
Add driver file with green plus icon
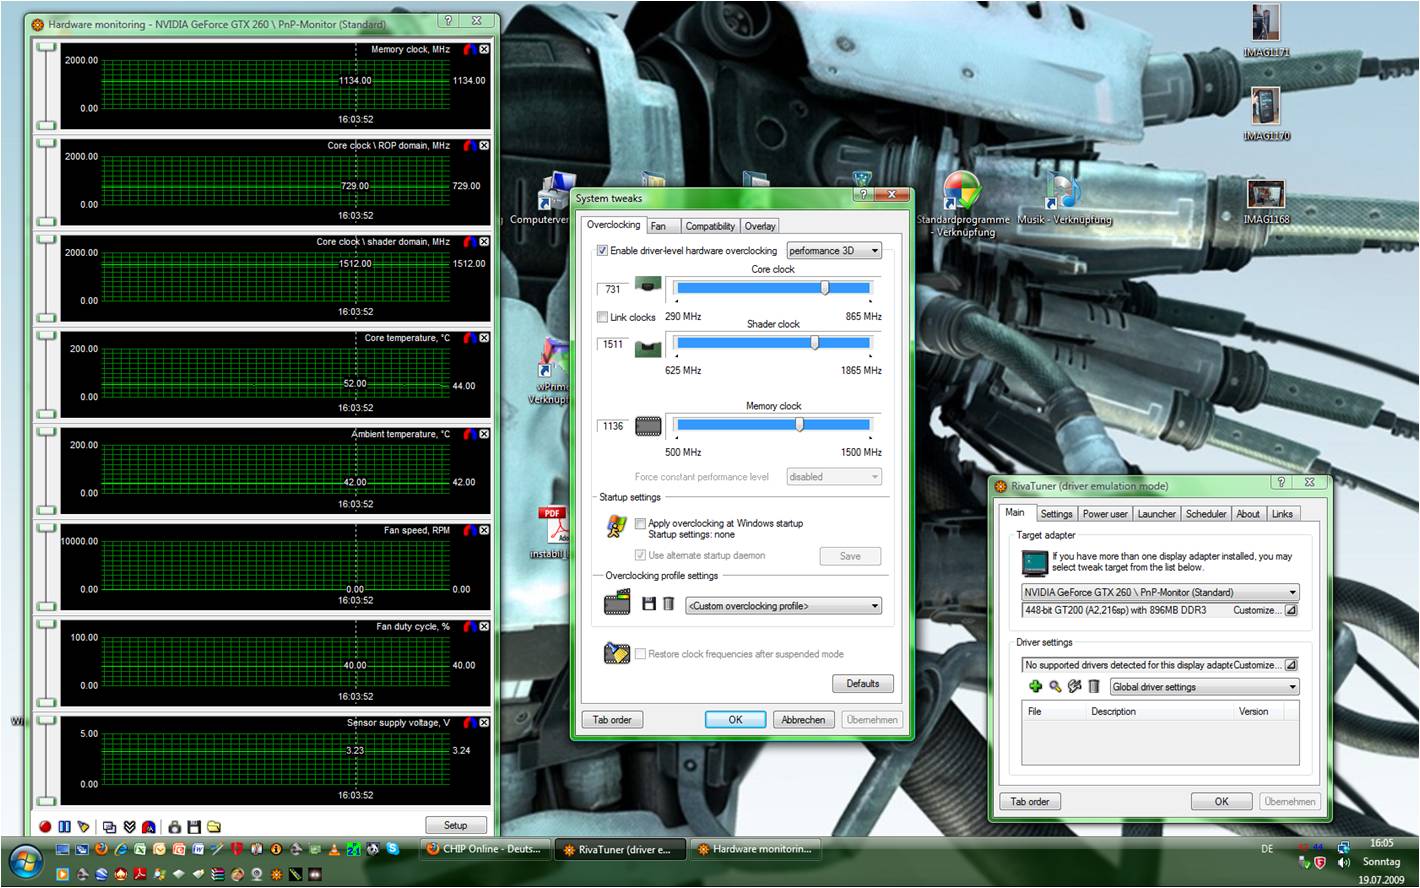pyautogui.click(x=1035, y=686)
